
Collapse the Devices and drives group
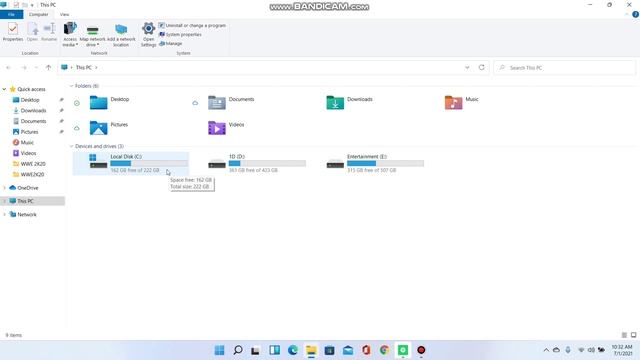point(71,146)
